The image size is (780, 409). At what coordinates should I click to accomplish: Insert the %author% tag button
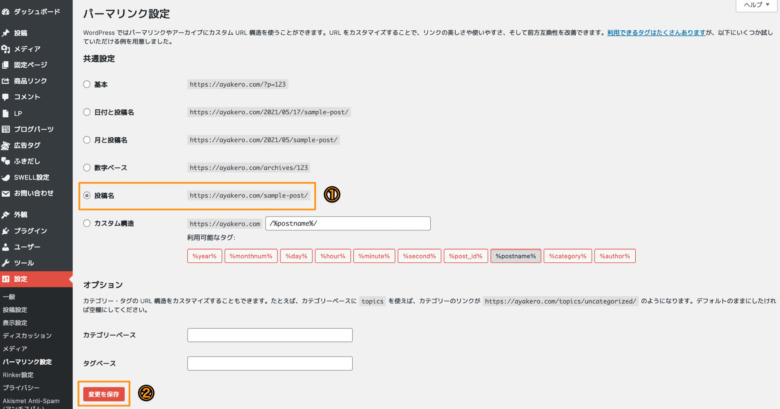point(615,256)
